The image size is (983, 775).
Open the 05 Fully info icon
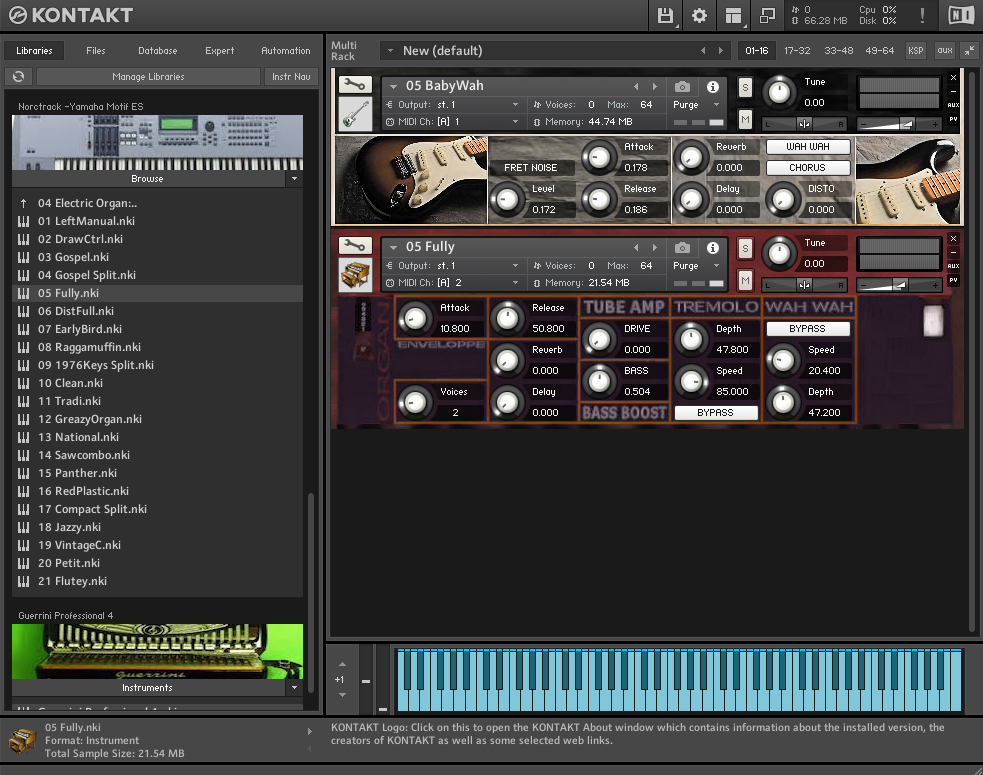click(x=713, y=248)
